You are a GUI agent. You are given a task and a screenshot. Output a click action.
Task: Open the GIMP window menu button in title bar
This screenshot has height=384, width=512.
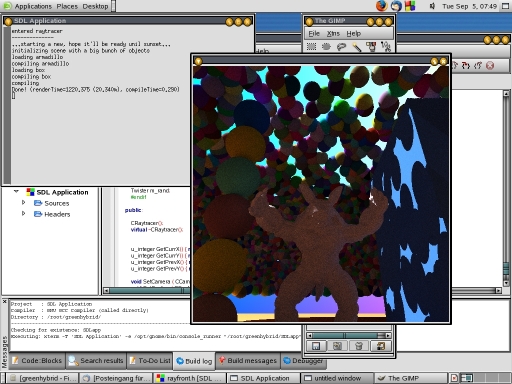[309, 22]
